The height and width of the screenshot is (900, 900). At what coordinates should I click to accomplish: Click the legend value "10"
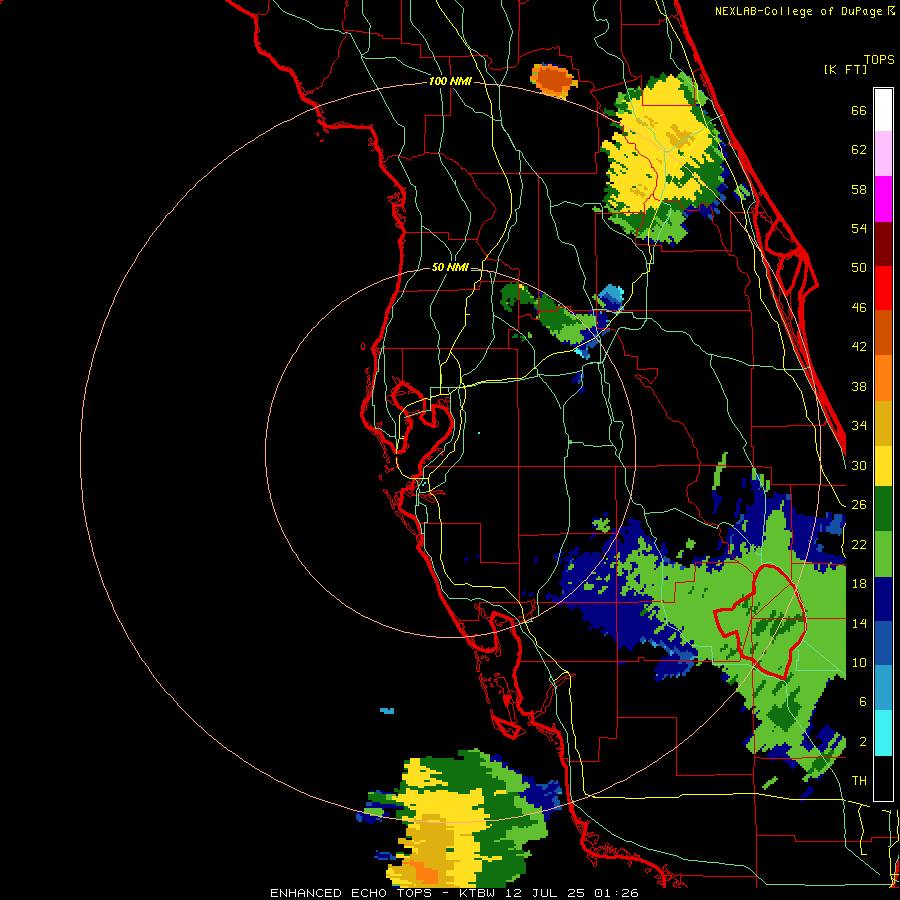(x=859, y=663)
